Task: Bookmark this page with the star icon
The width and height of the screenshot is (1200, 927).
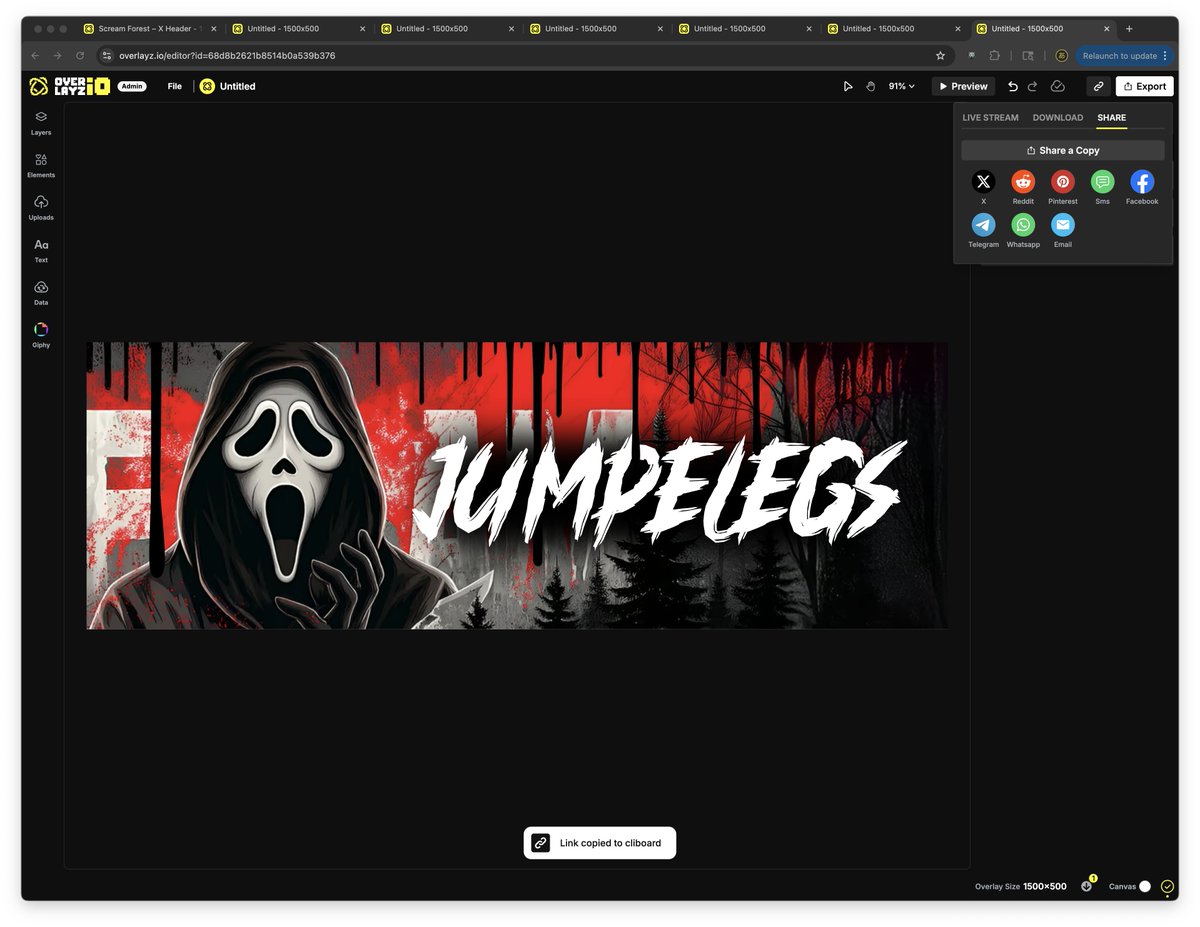Action: [x=940, y=56]
